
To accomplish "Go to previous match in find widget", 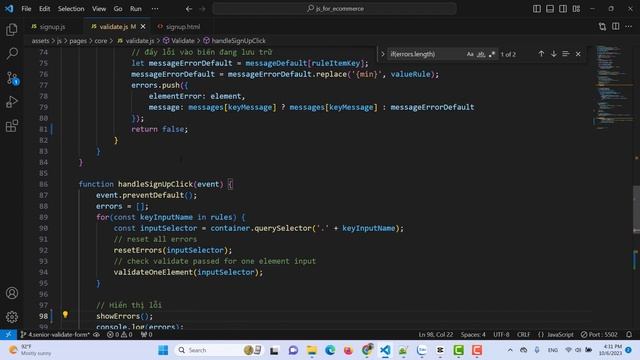I will point(541,54).
